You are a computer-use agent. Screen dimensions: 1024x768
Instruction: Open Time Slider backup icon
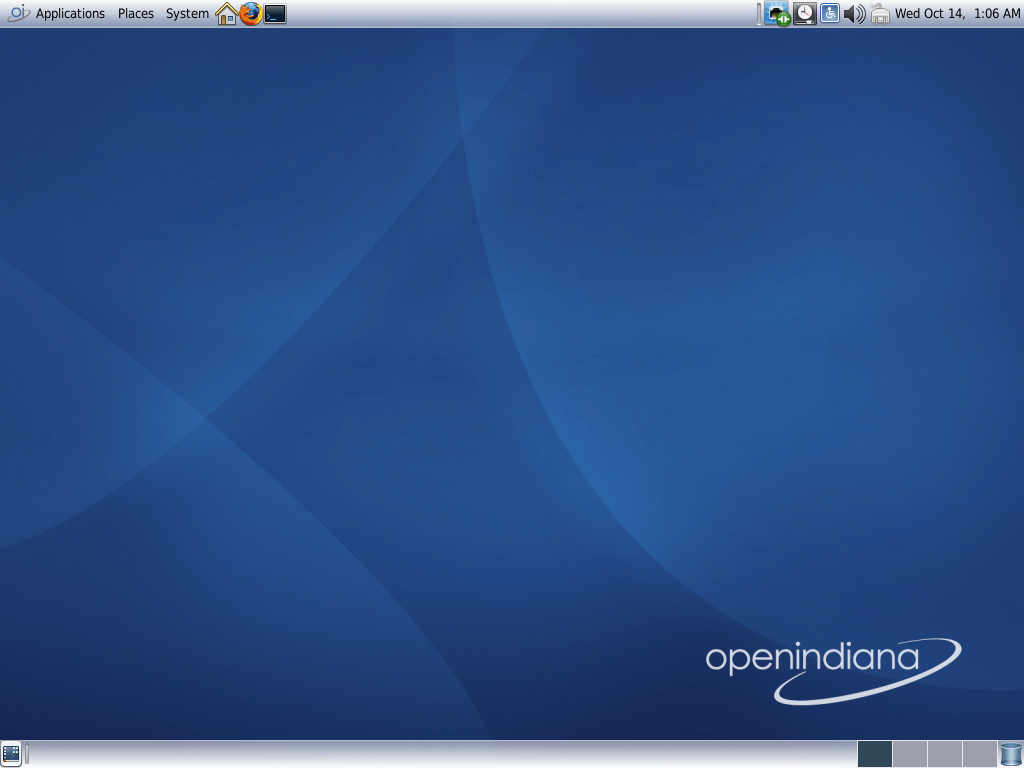click(x=805, y=14)
